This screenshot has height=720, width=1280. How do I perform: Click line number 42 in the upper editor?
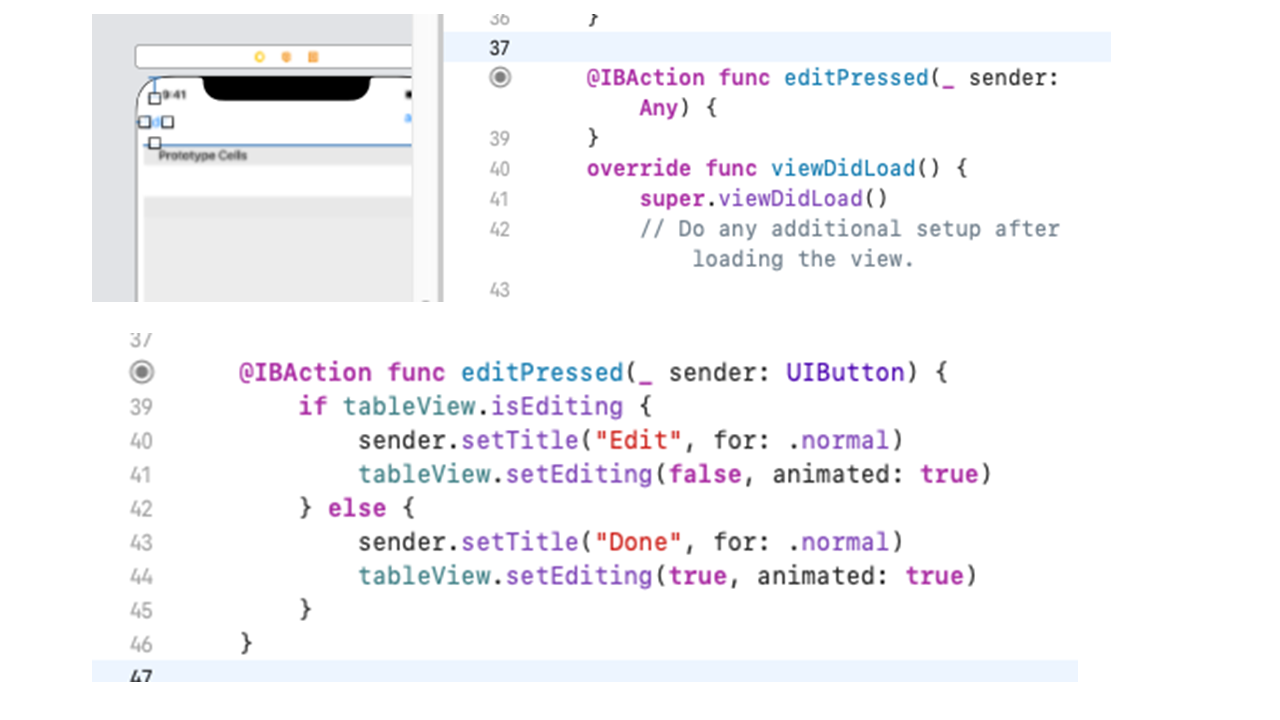tap(499, 229)
